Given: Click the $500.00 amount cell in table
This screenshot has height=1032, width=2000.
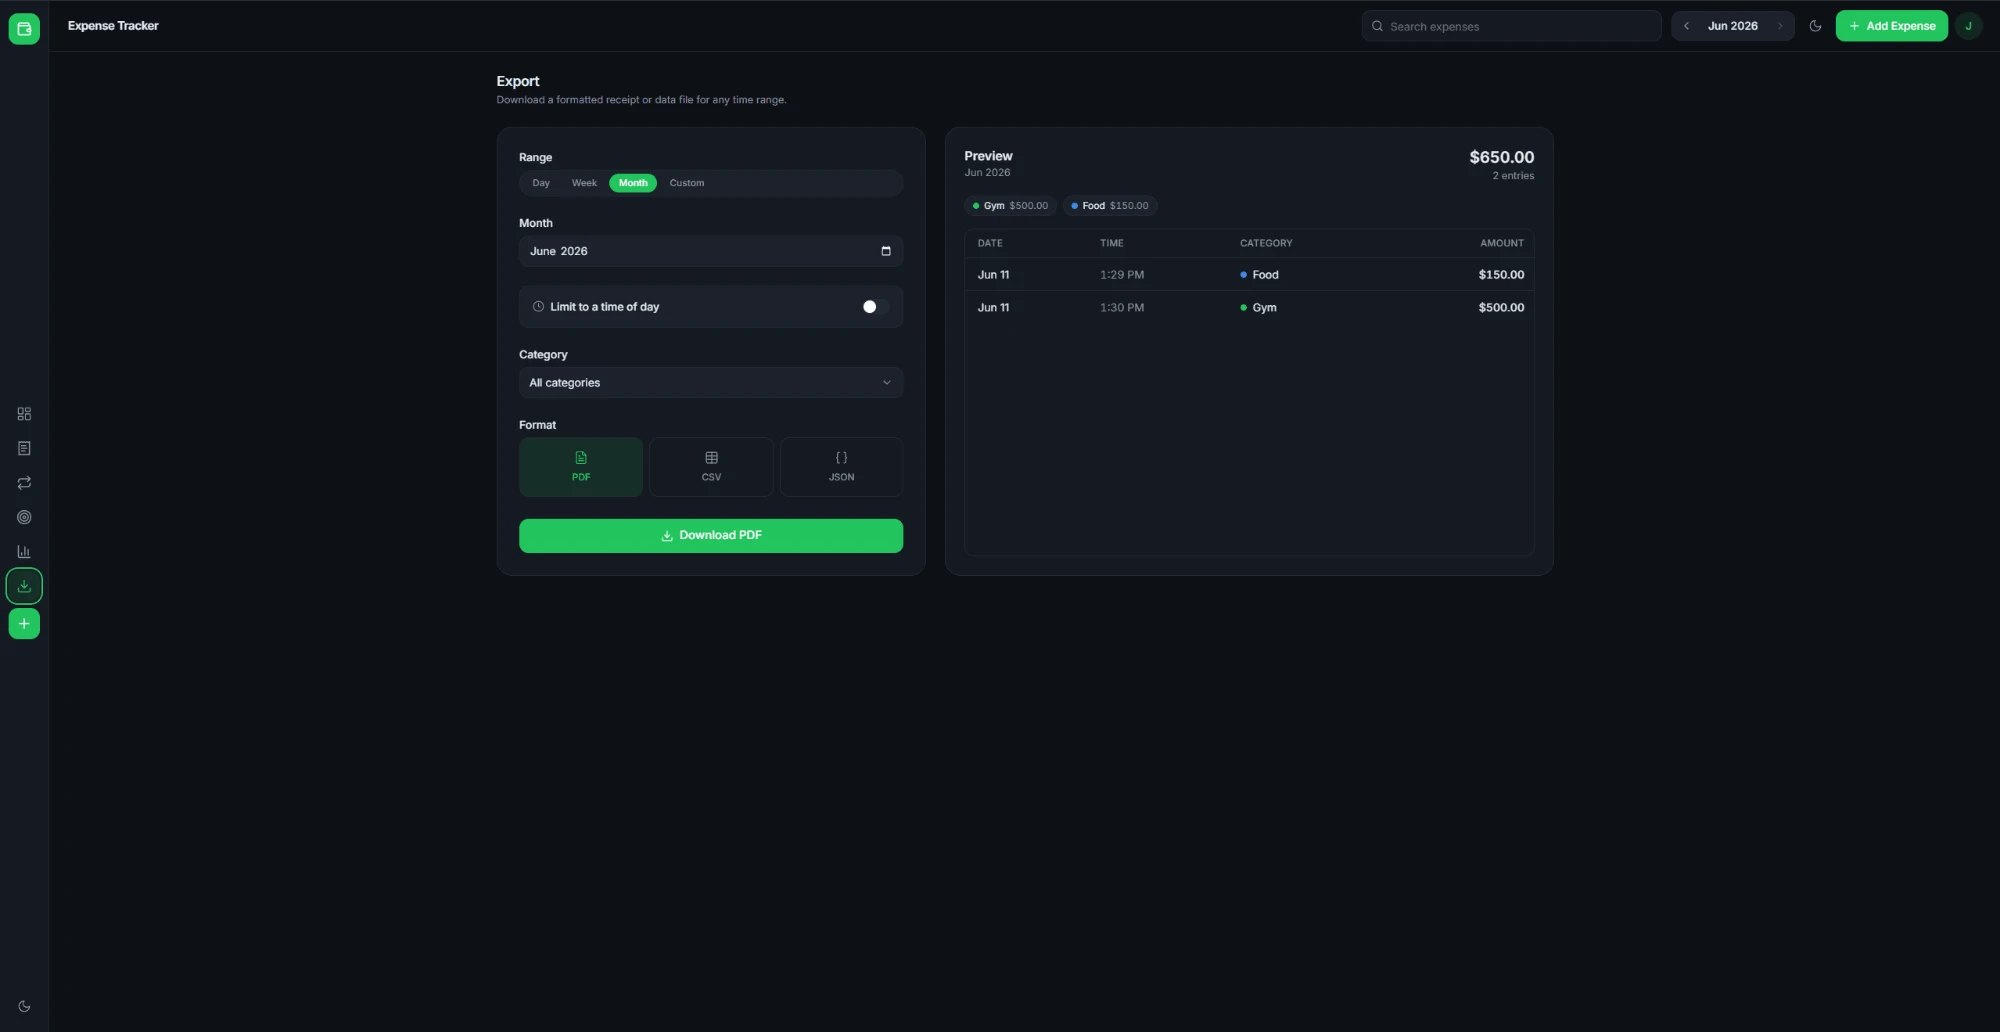Looking at the screenshot, I should pyautogui.click(x=1501, y=307).
